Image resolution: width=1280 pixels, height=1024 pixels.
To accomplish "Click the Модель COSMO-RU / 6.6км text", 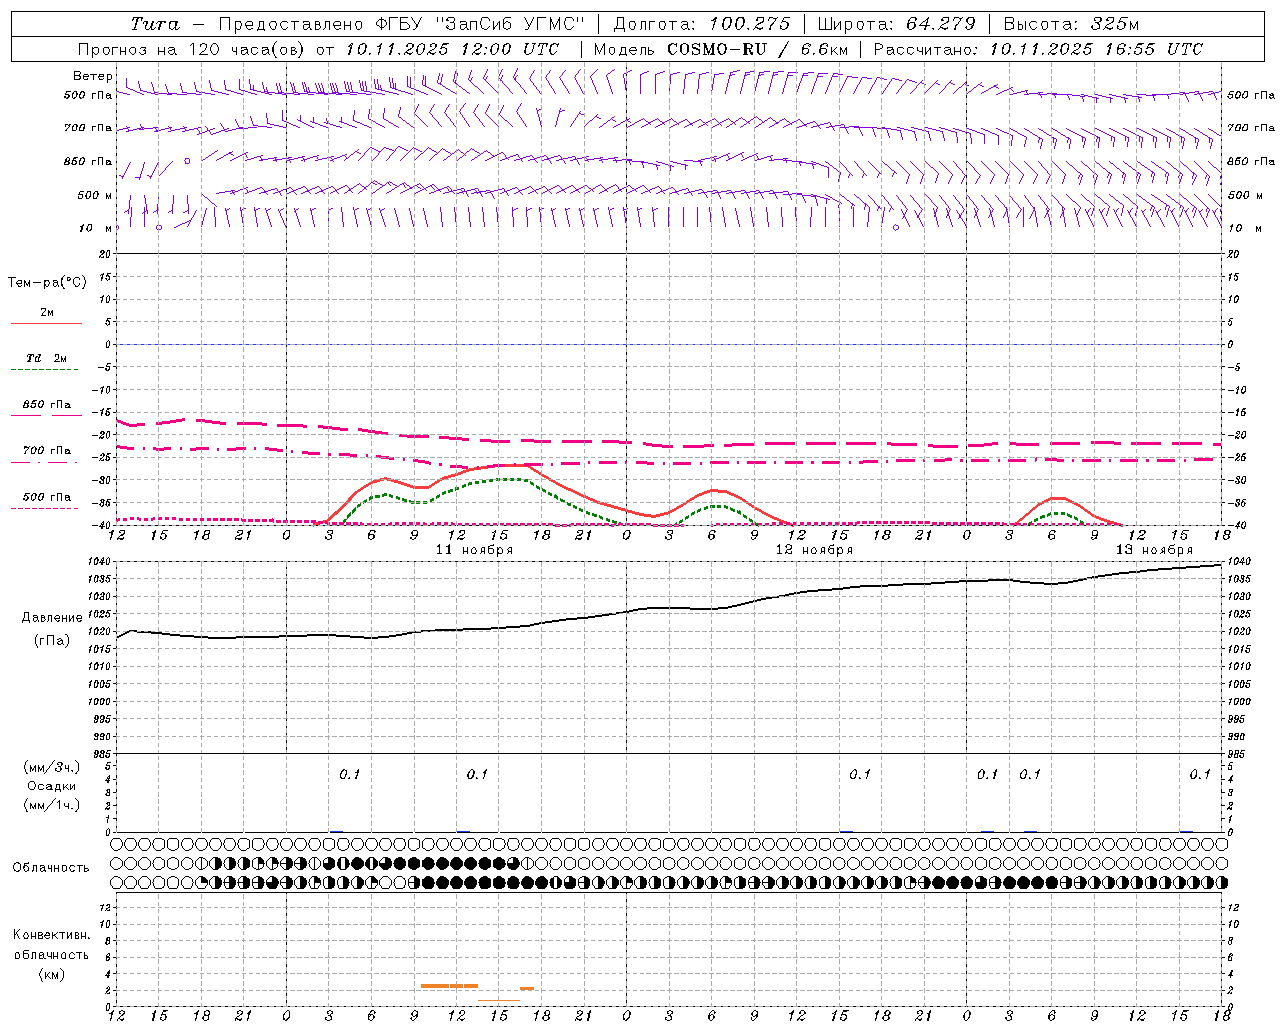I will pyautogui.click(x=720, y=49).
